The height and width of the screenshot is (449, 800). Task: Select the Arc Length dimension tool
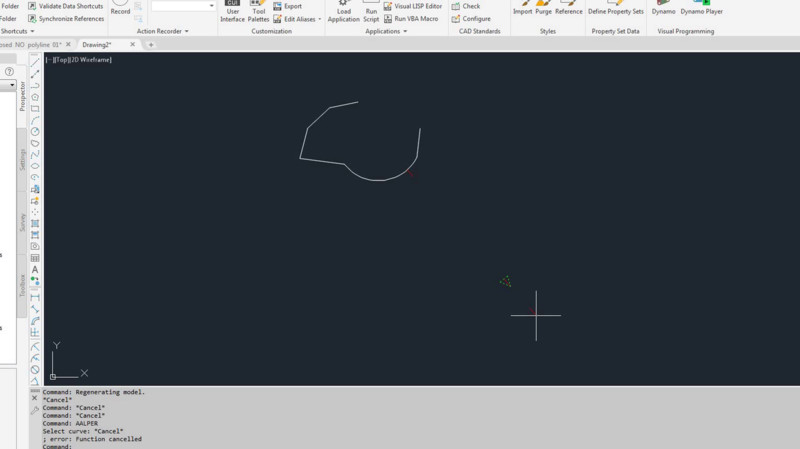pos(35,321)
